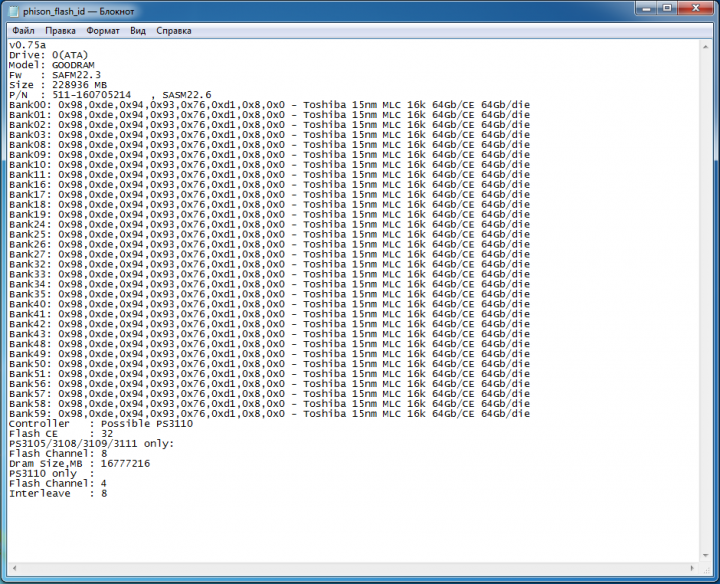This screenshot has height=584, width=720.
Task: Click the vertical scrollbar up arrow
Action: coord(706,46)
